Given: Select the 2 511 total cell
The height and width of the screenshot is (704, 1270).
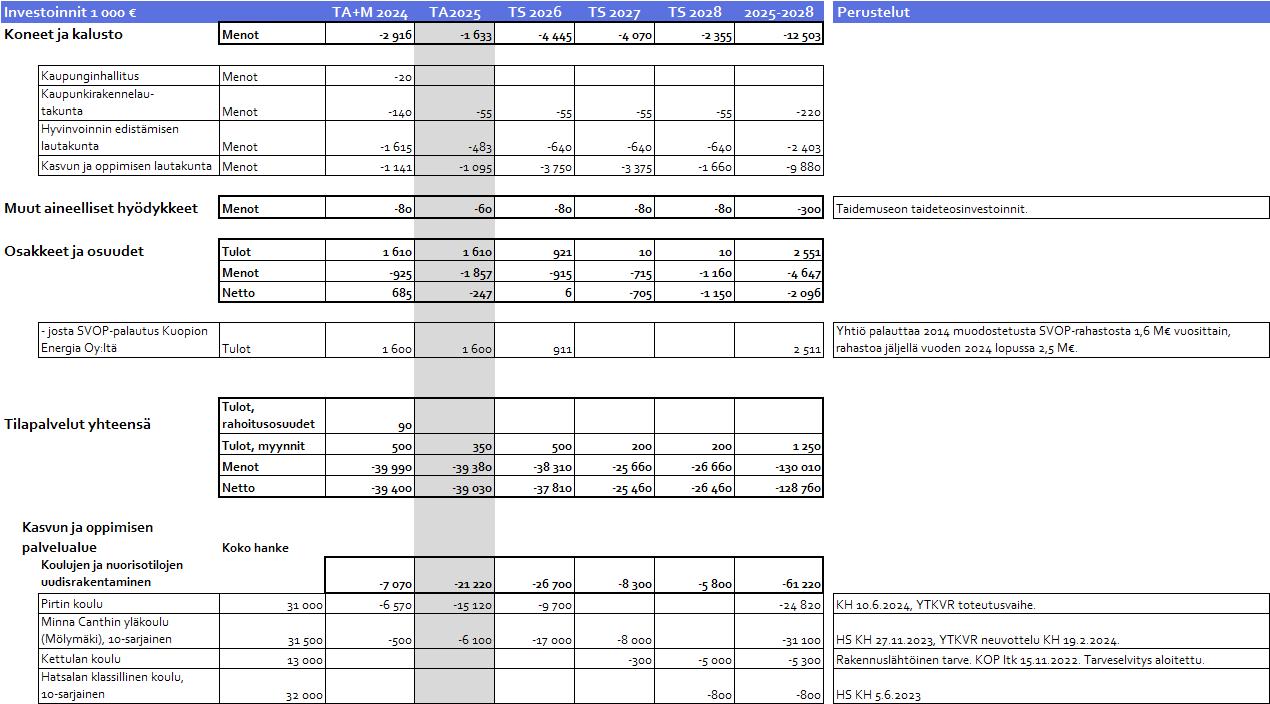Looking at the screenshot, I should 779,340.
